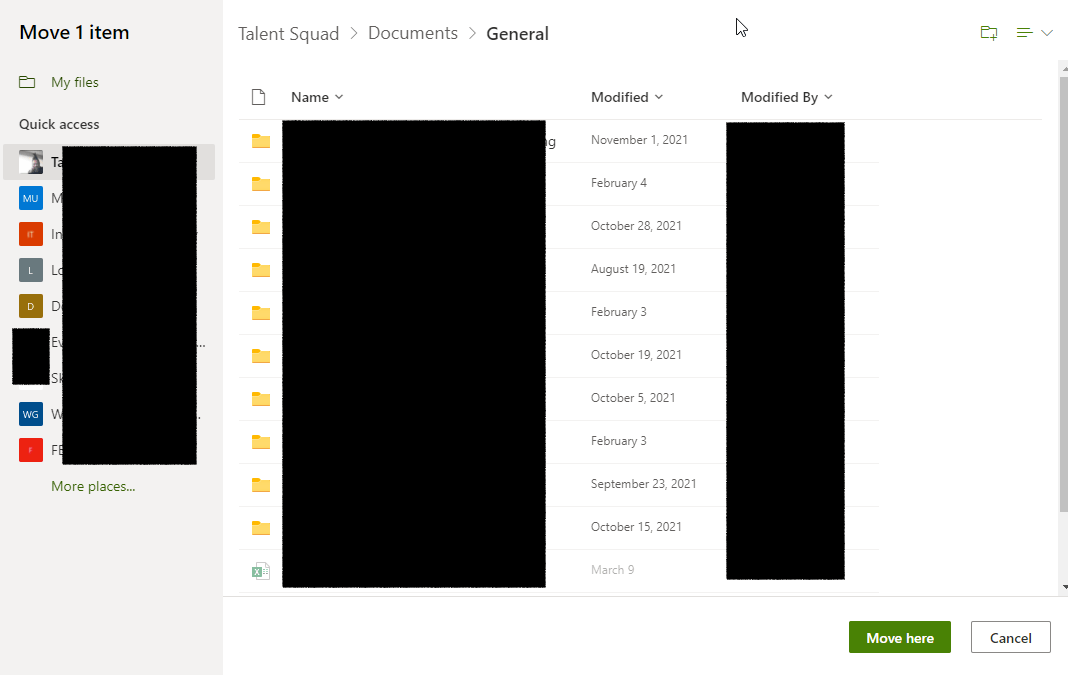This screenshot has height=675, width=1068.
Task: Open folder modified September 23, 2021
Action: pyautogui.click(x=261, y=484)
